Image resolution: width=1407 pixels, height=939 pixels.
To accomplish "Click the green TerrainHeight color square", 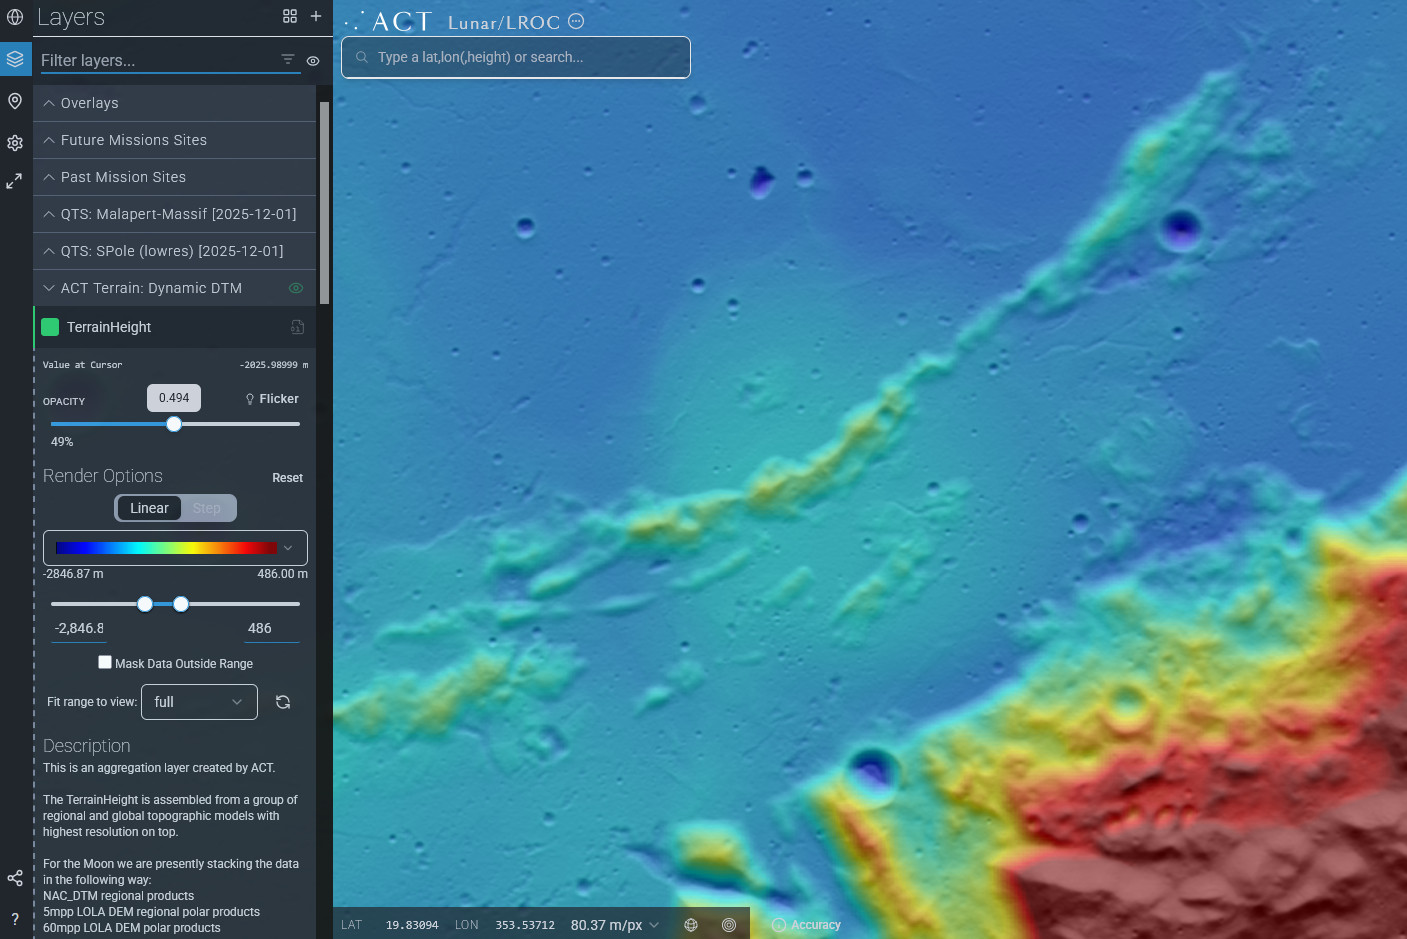I will (50, 327).
